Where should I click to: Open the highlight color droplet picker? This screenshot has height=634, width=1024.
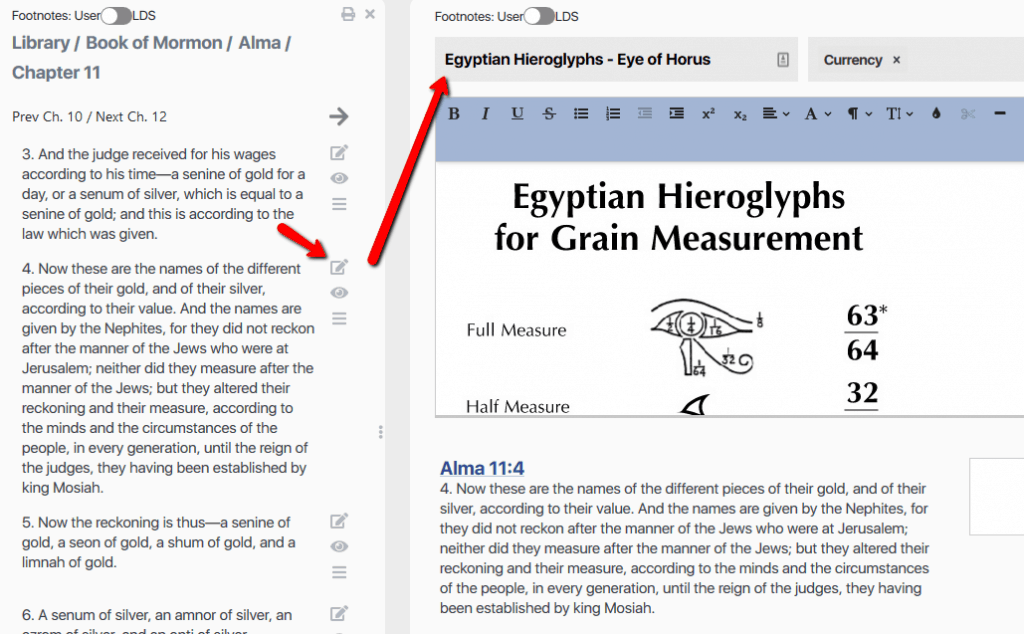pyautogui.click(x=935, y=113)
